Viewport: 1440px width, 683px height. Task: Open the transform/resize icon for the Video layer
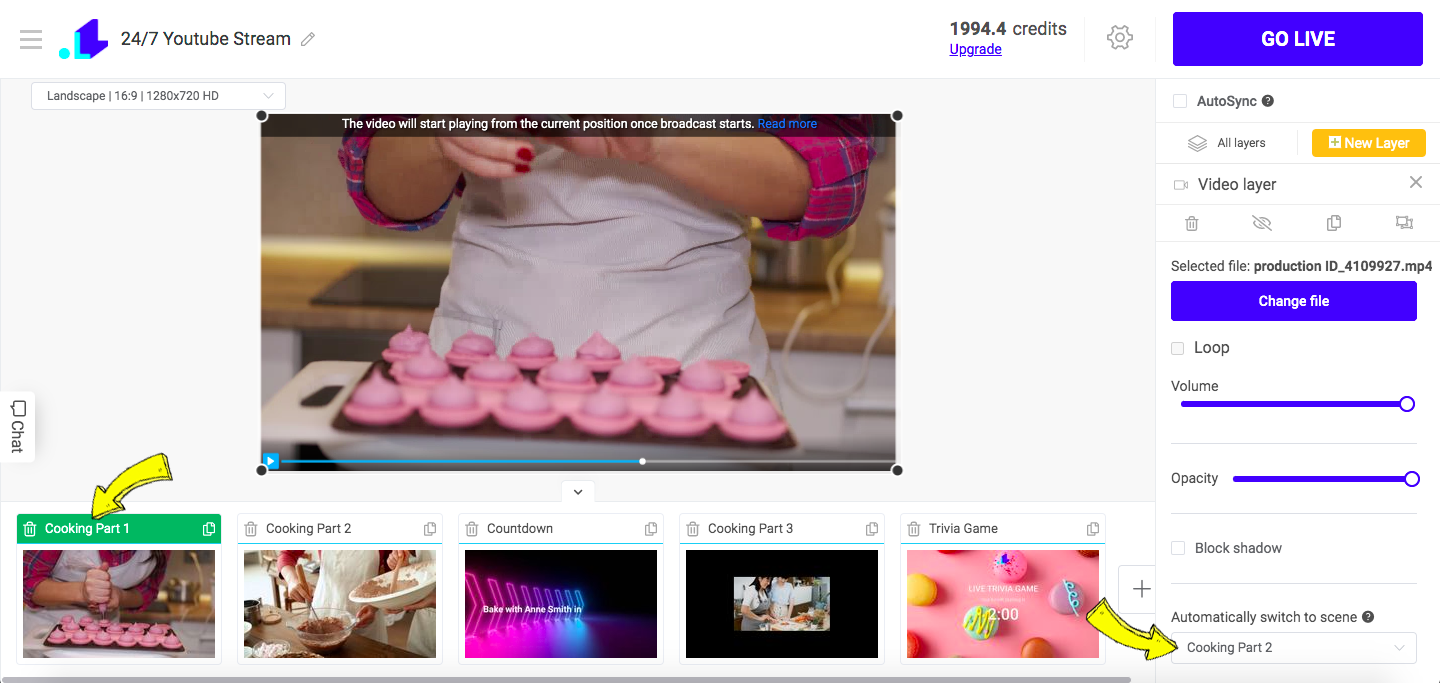[1404, 223]
